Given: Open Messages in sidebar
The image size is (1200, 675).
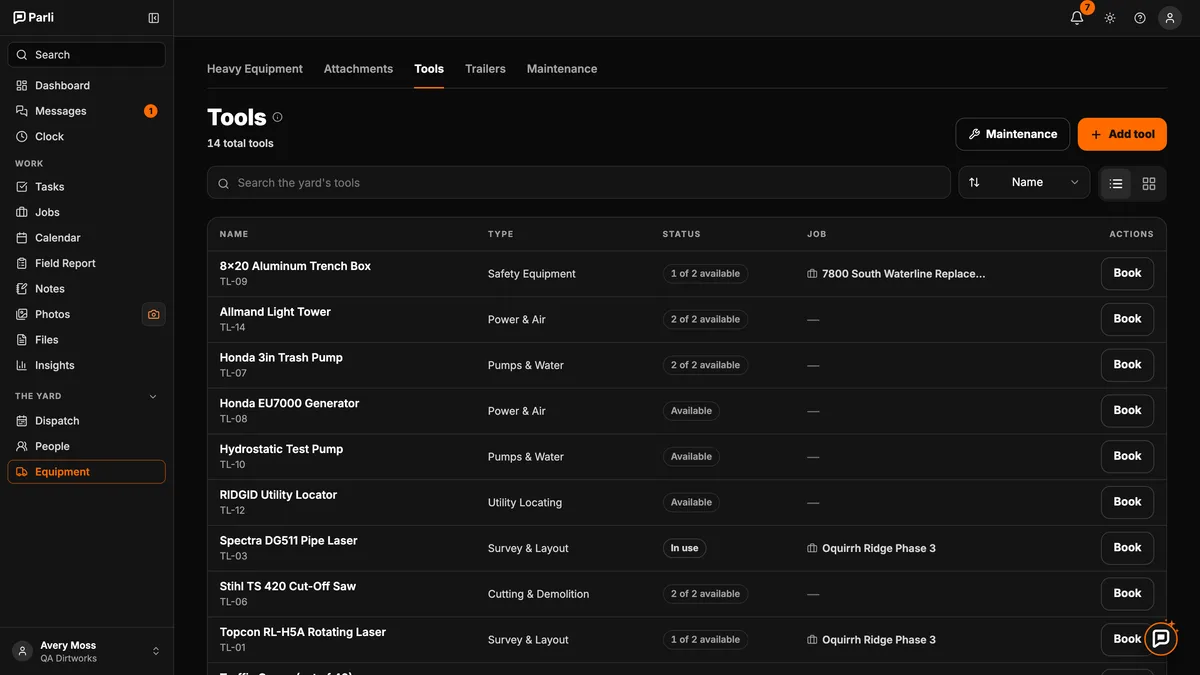Looking at the screenshot, I should point(87,111).
